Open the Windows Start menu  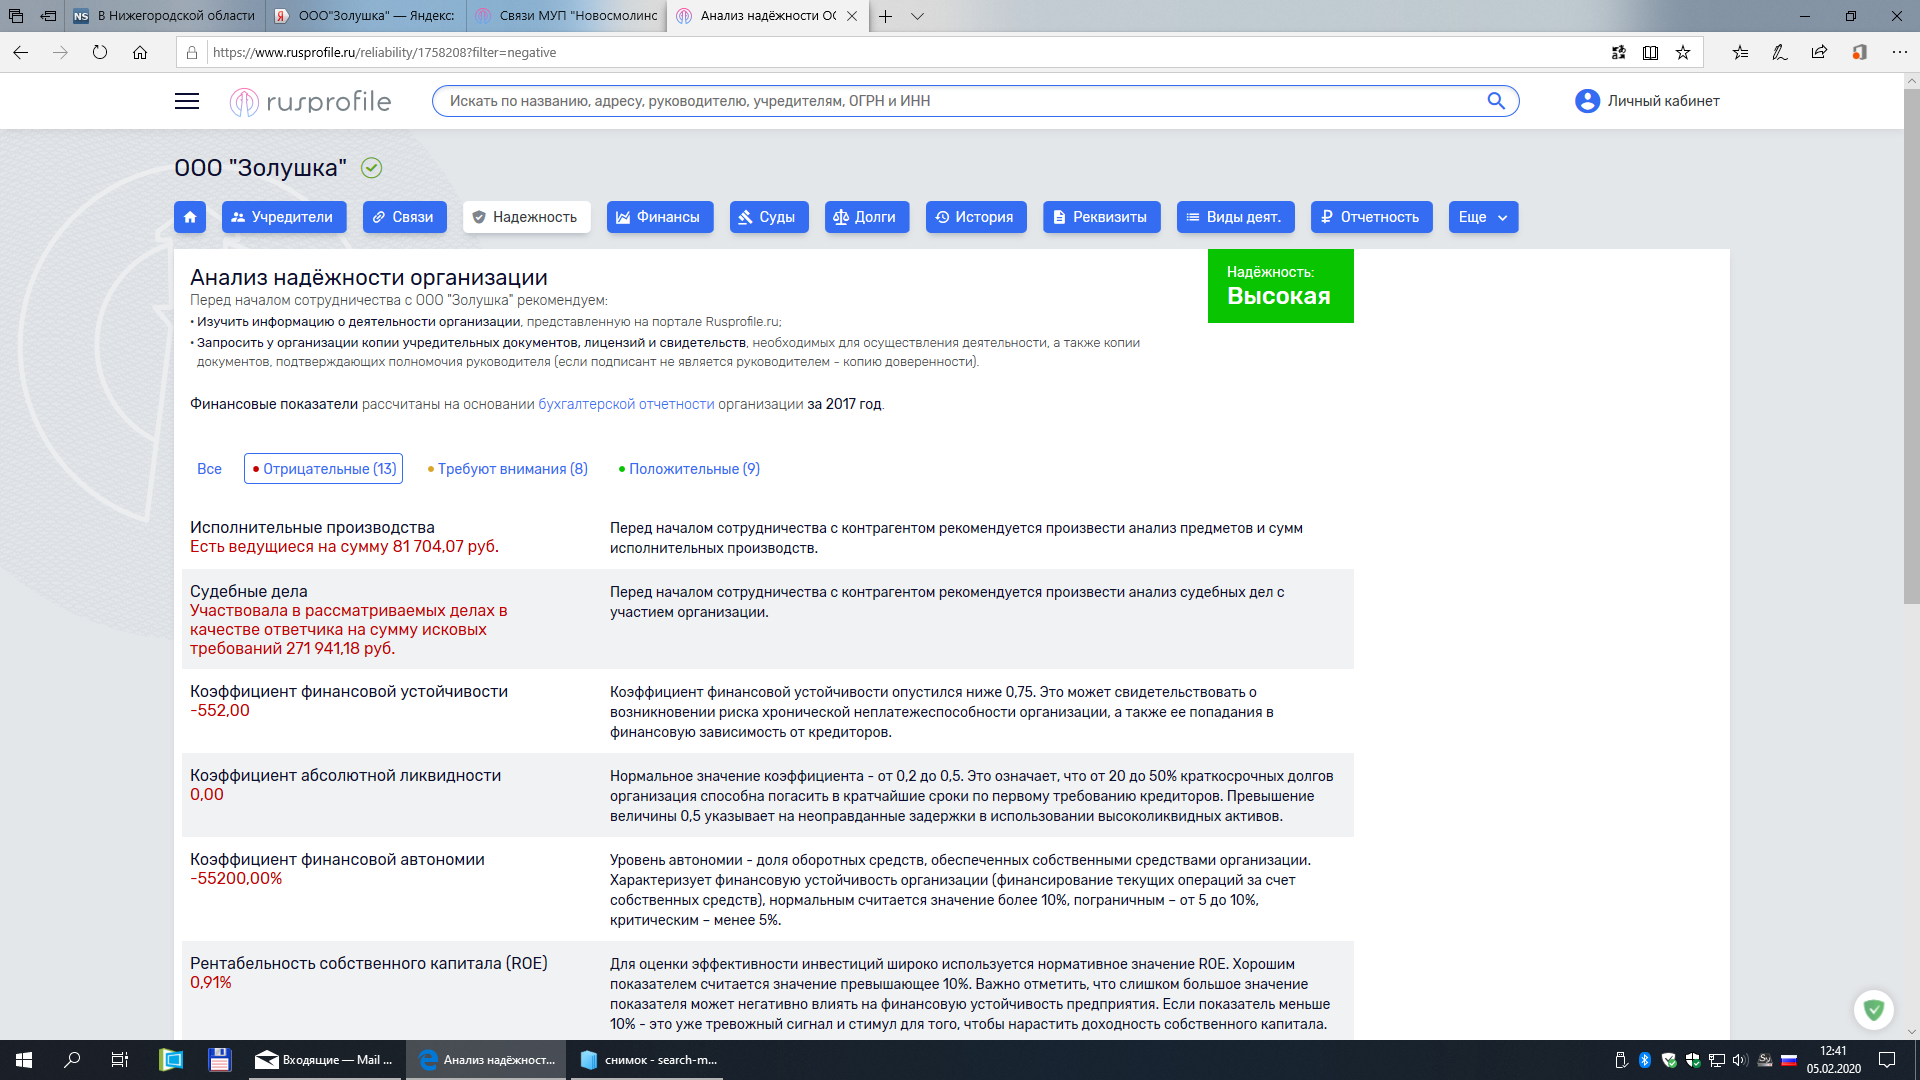(24, 1060)
